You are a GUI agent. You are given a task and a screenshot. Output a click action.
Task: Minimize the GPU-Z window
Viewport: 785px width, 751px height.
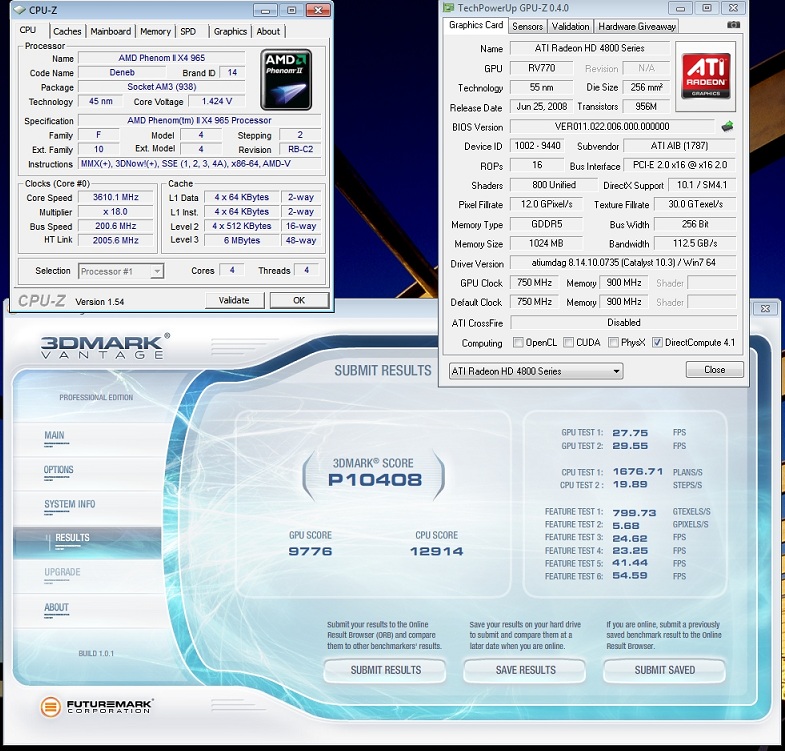(680, 8)
